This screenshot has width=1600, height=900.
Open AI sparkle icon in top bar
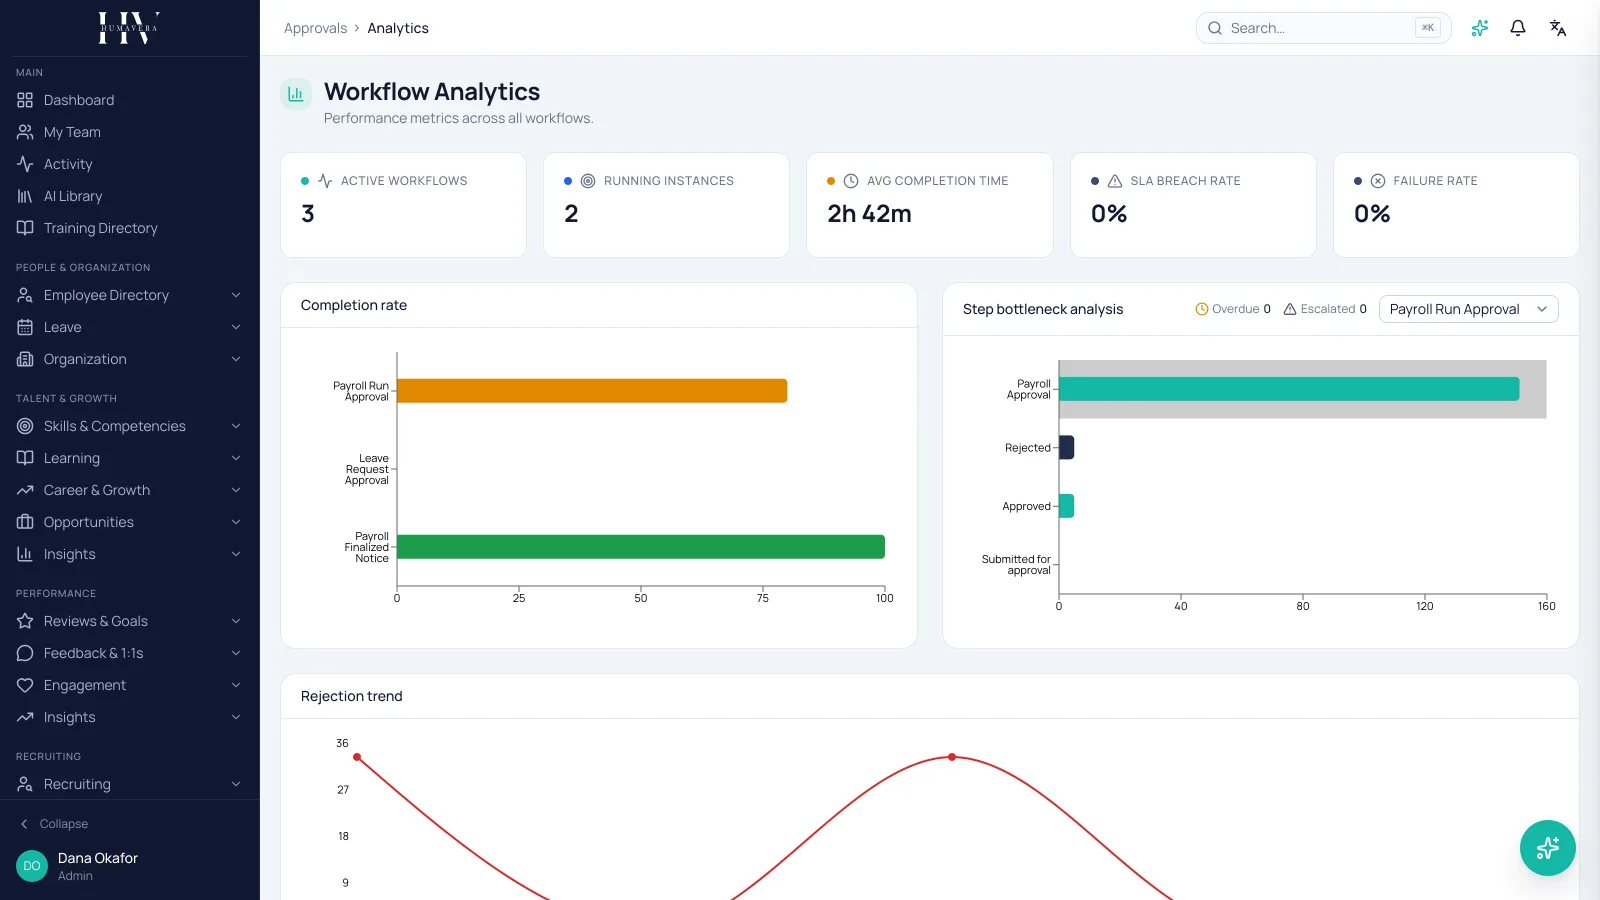(1480, 28)
